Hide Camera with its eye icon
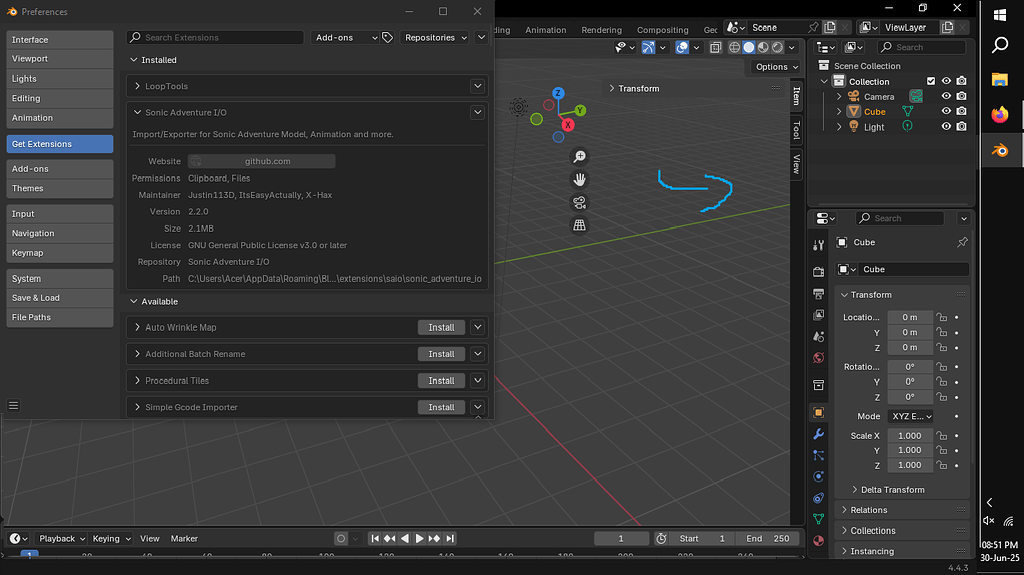Screen dimensions: 1024x575 pyautogui.click(x=946, y=96)
